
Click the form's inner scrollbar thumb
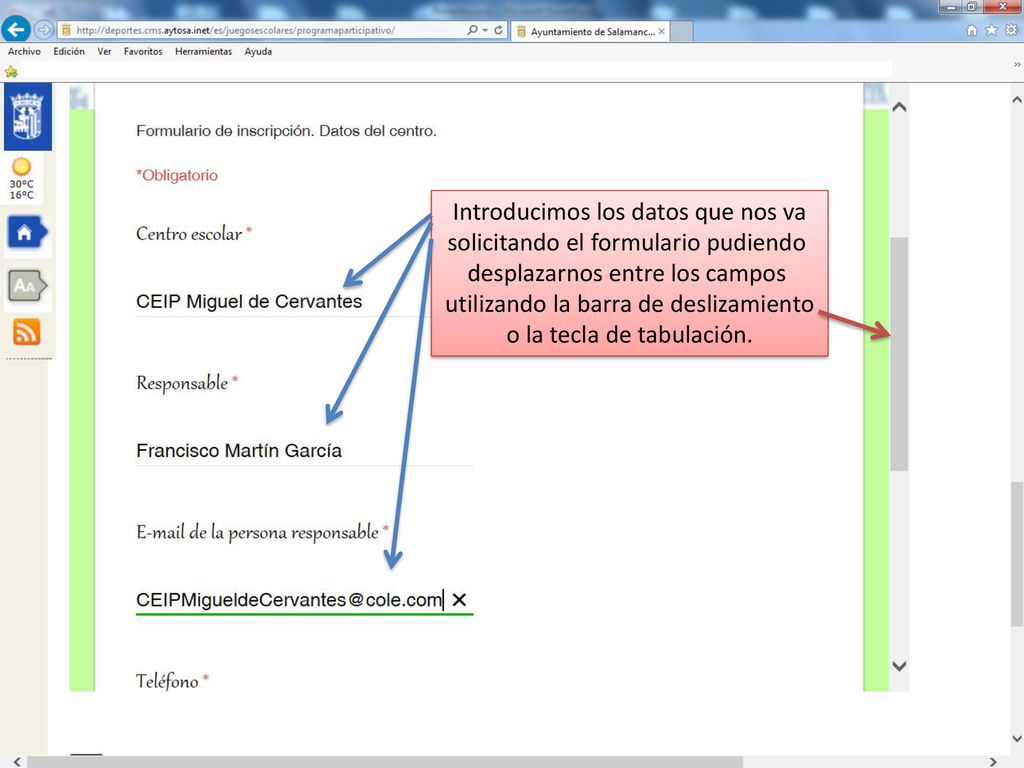tap(899, 354)
